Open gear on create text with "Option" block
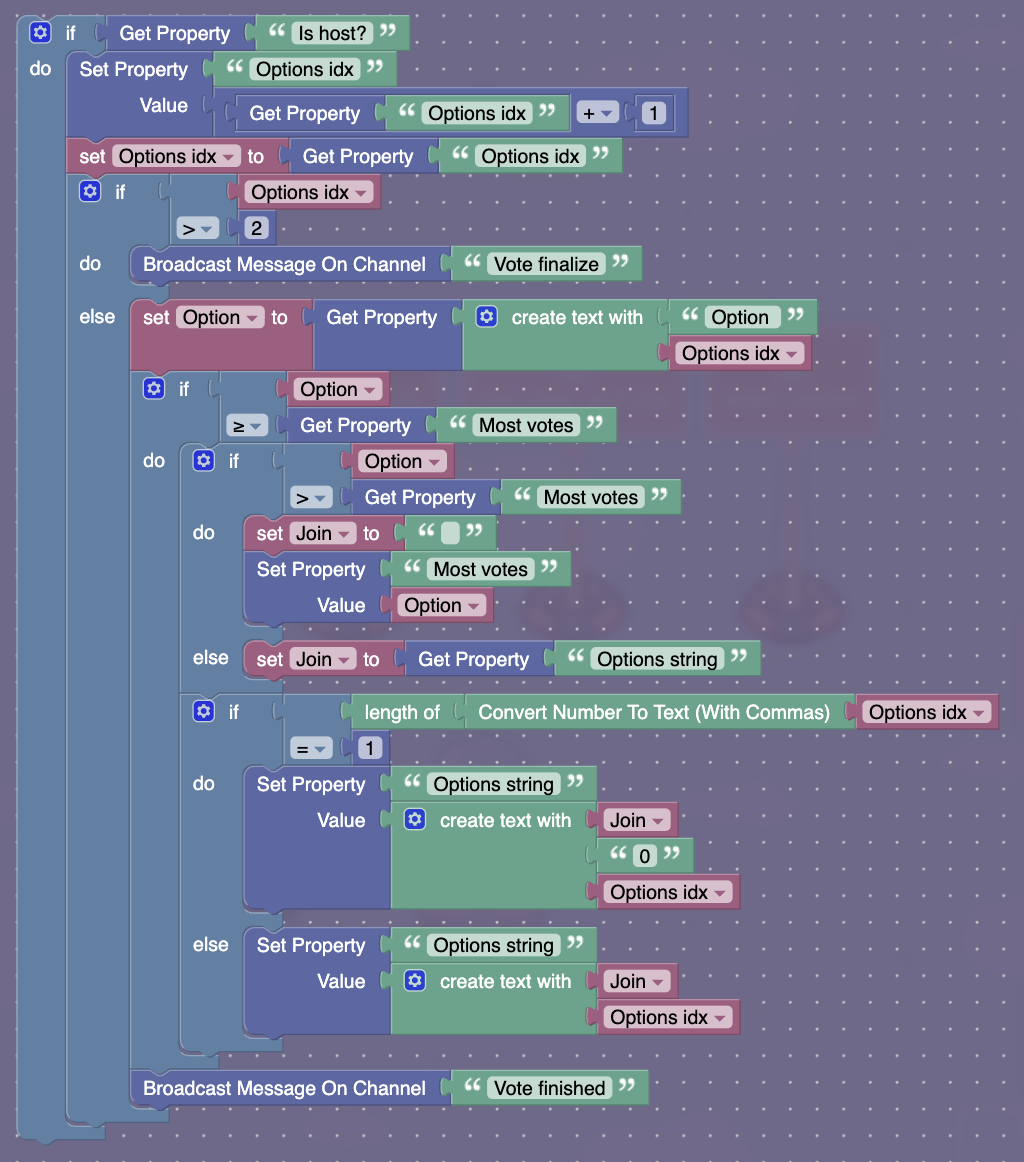Image resolution: width=1024 pixels, height=1162 pixels. tap(487, 317)
